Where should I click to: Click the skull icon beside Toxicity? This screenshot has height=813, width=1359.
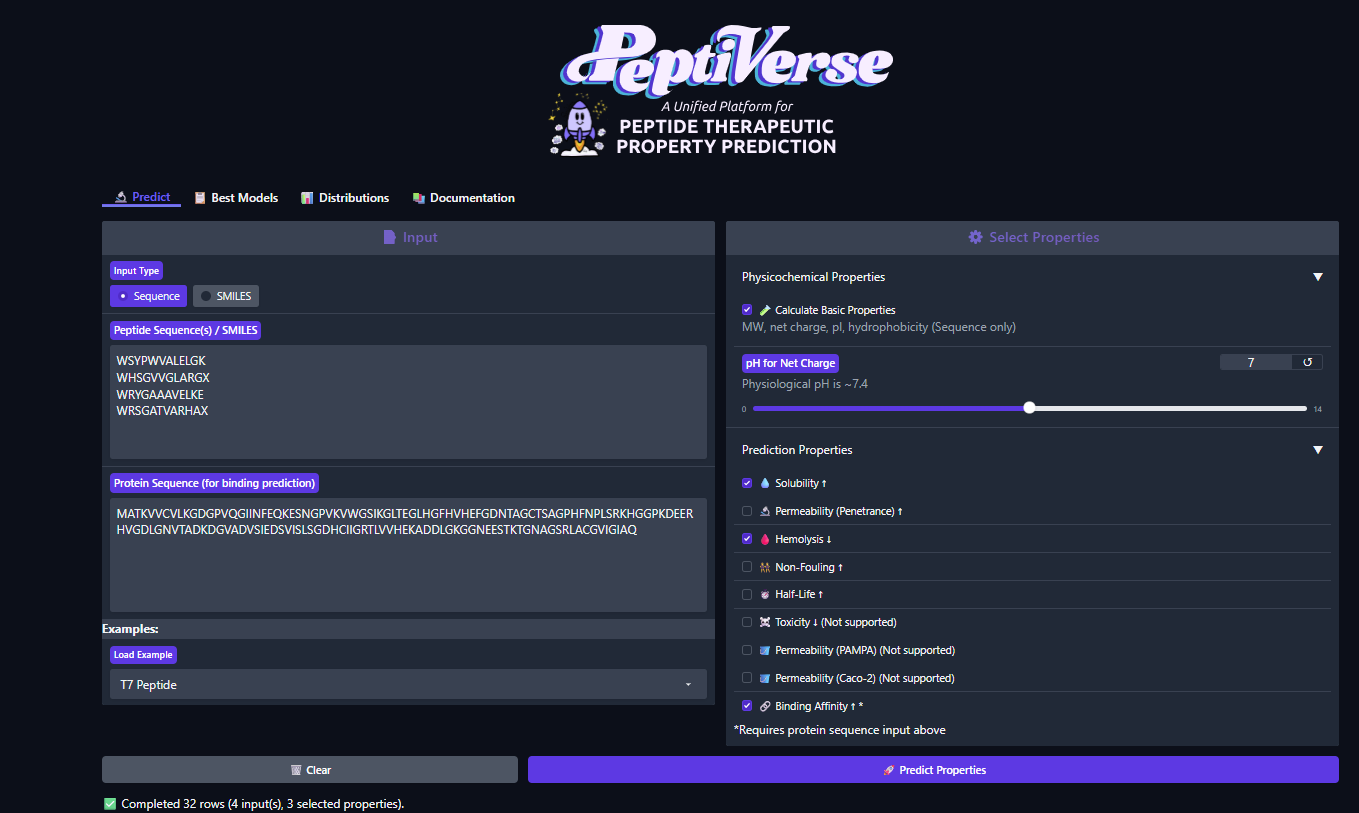765,622
